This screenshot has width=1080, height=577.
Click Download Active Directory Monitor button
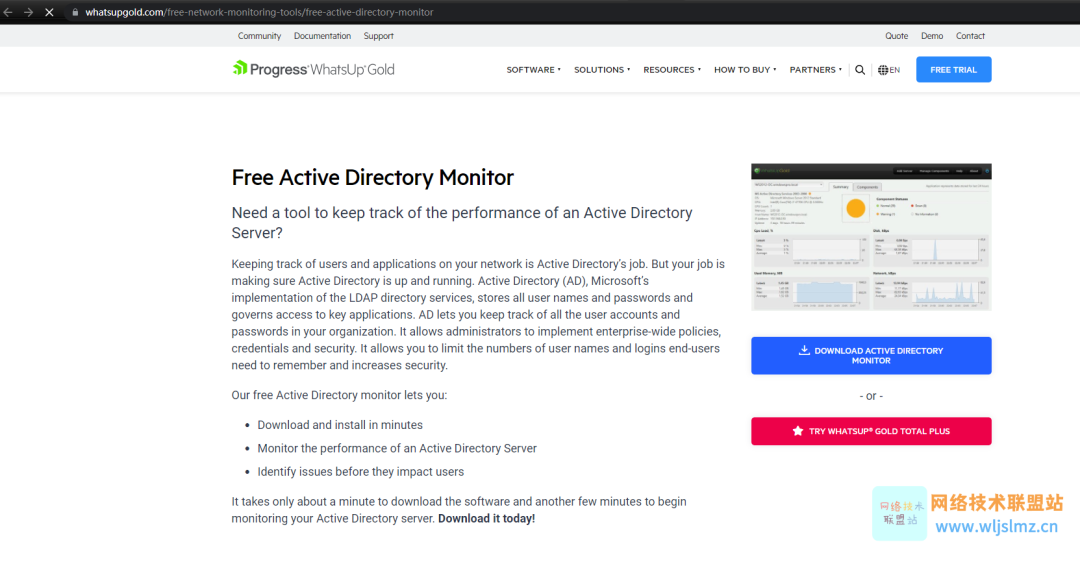(871, 355)
